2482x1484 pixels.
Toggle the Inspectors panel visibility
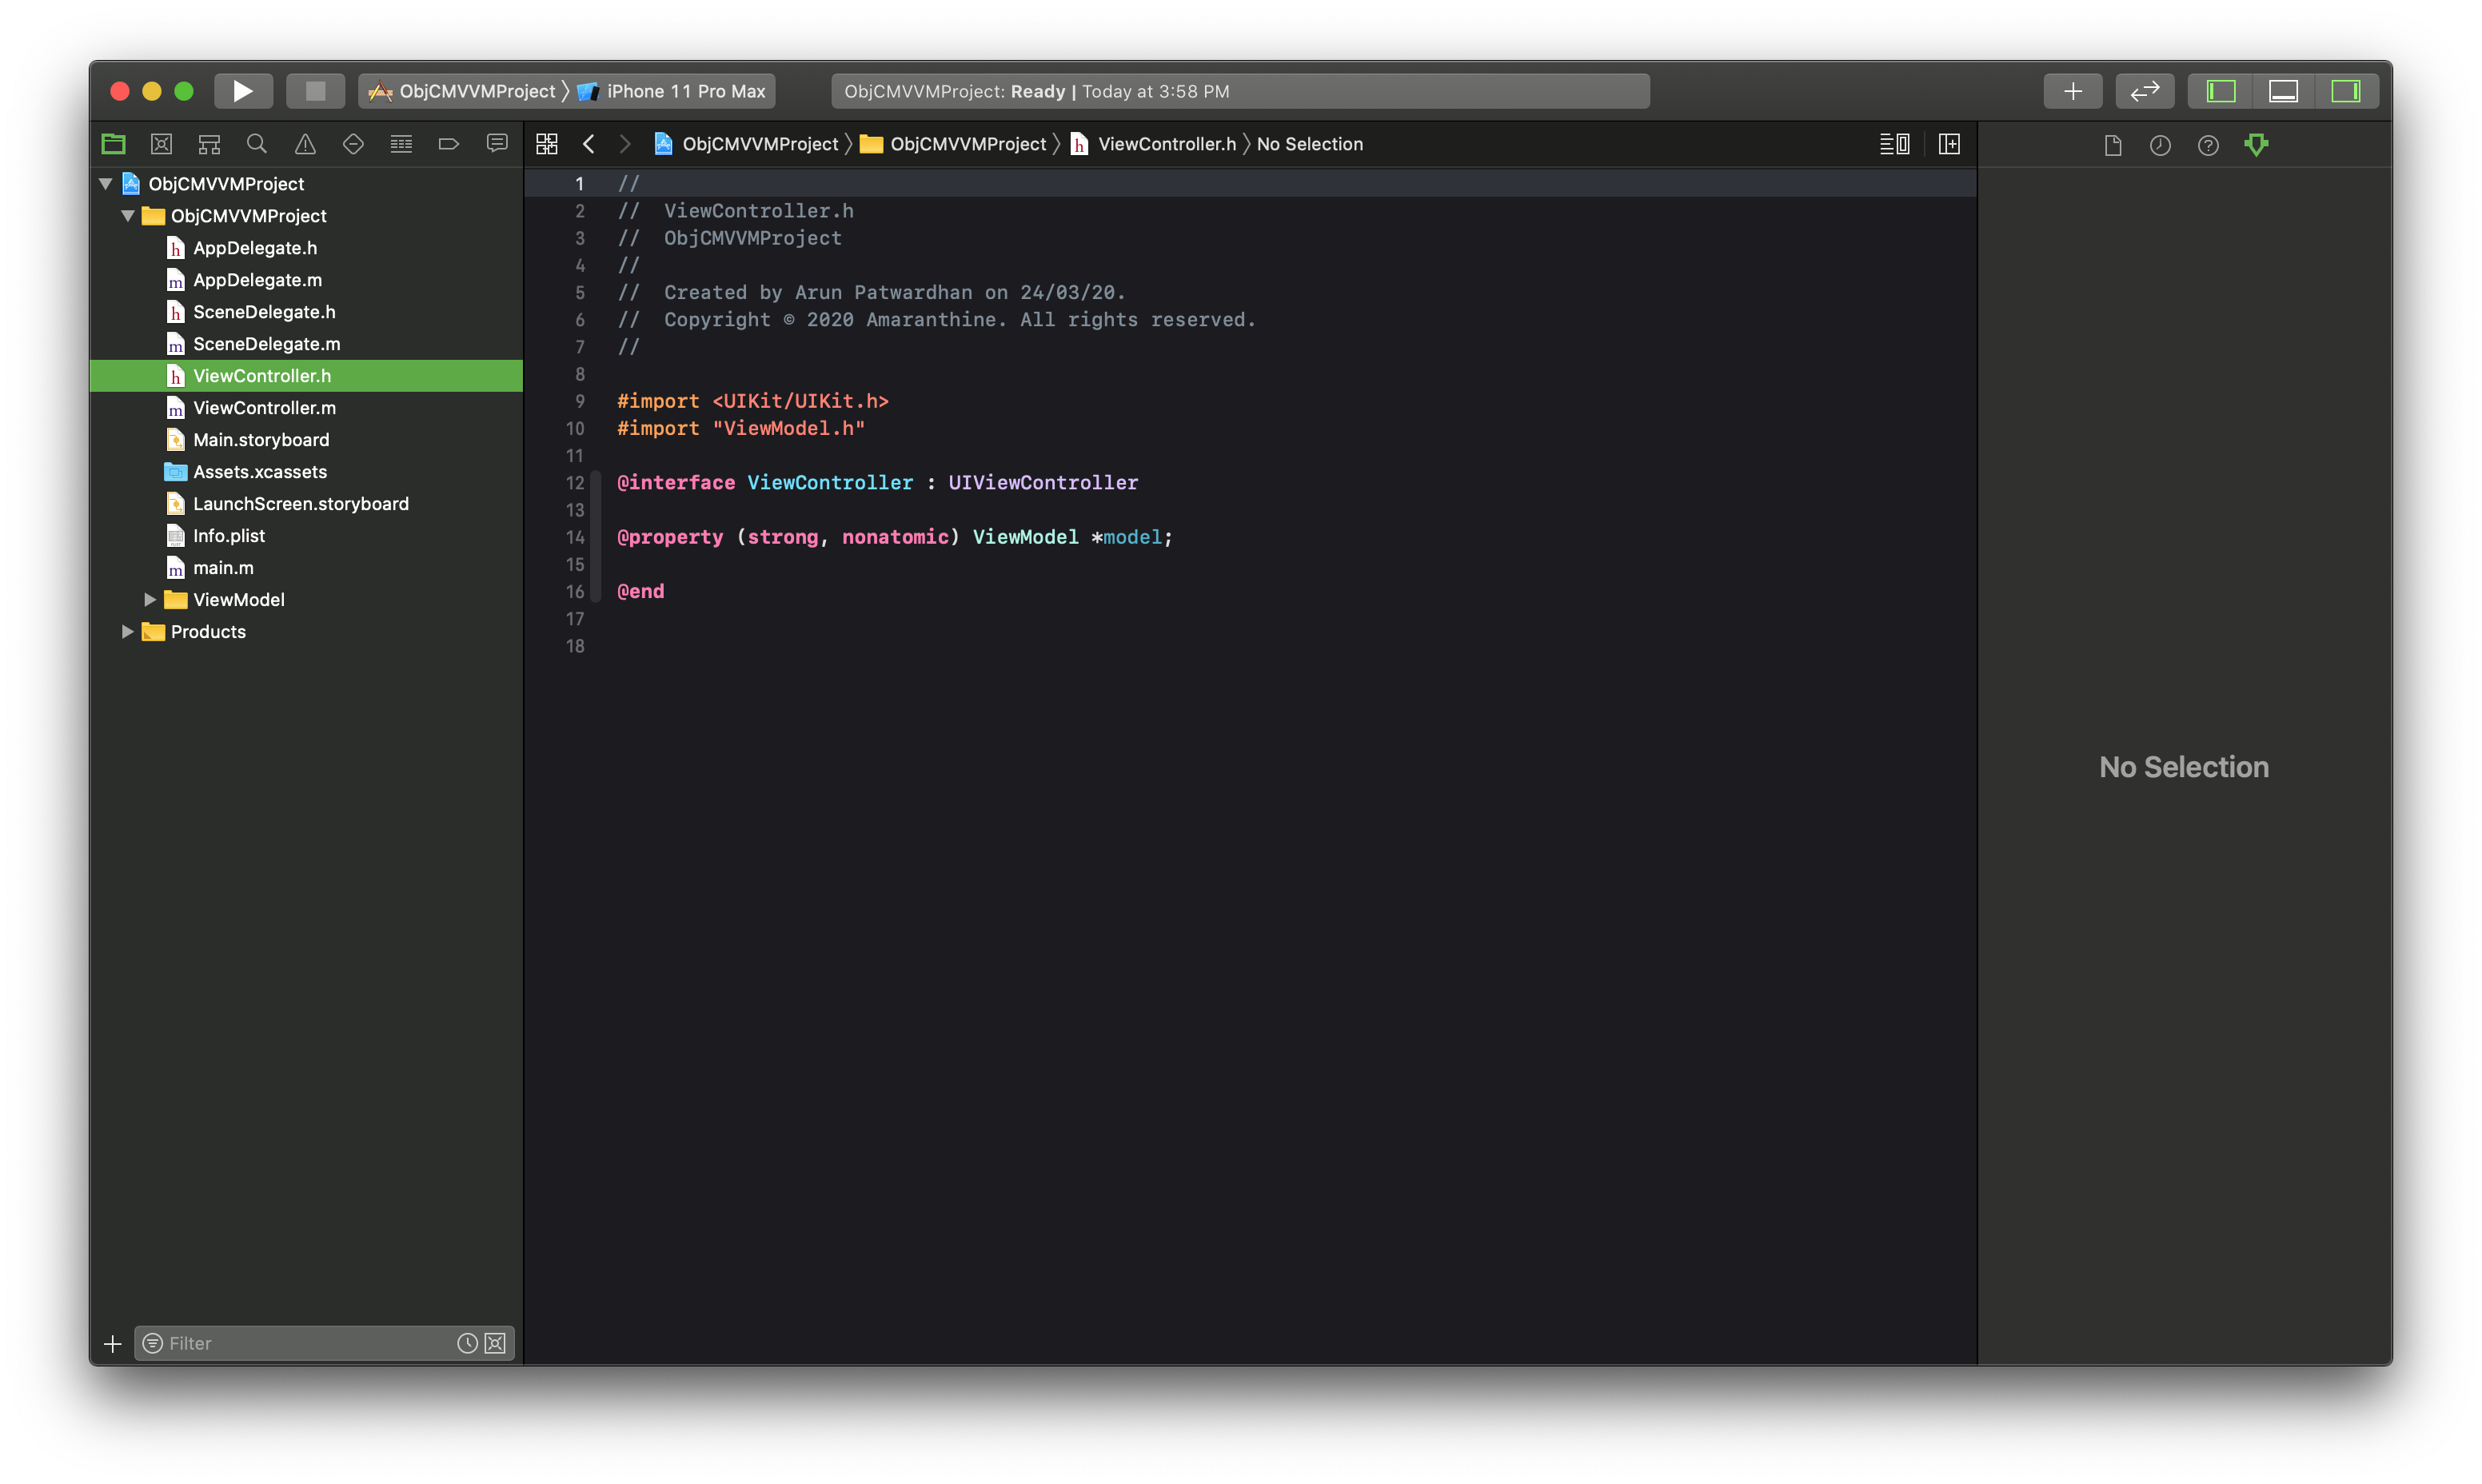2345,91
